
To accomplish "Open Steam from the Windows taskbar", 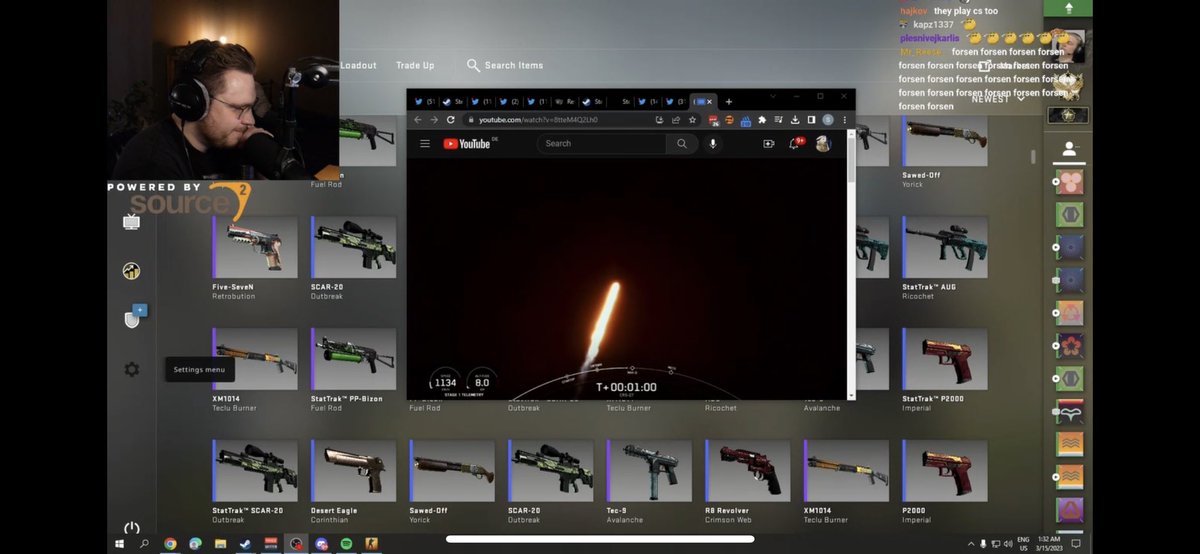I will click(x=246, y=544).
